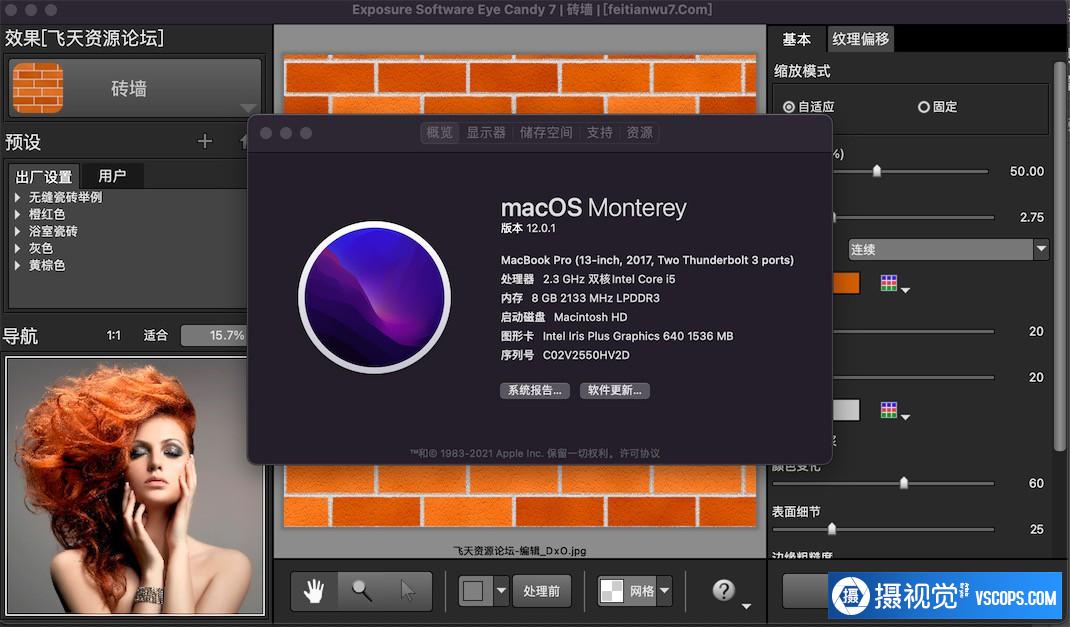
Task: Open the 概览 tab in About window
Action: [439, 132]
